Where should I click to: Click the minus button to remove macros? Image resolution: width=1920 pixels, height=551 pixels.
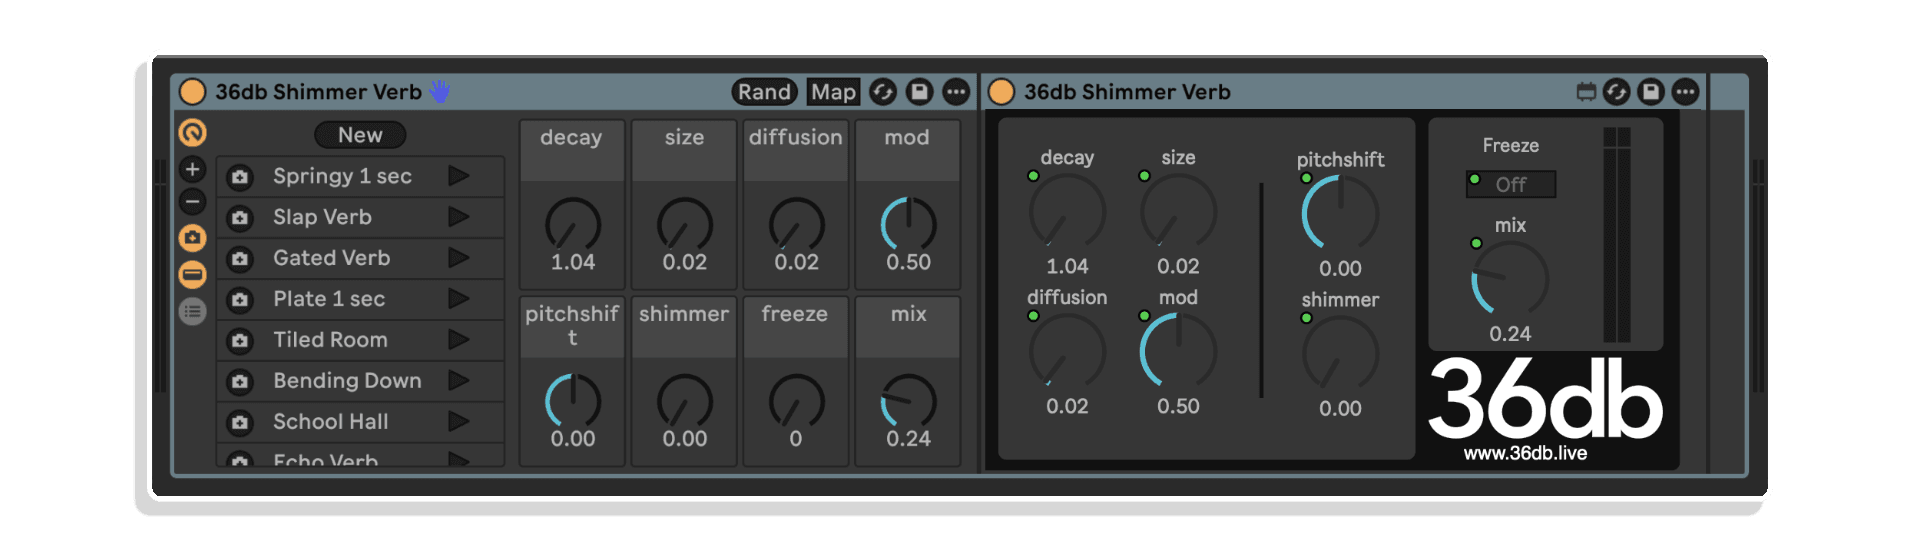coord(192,202)
